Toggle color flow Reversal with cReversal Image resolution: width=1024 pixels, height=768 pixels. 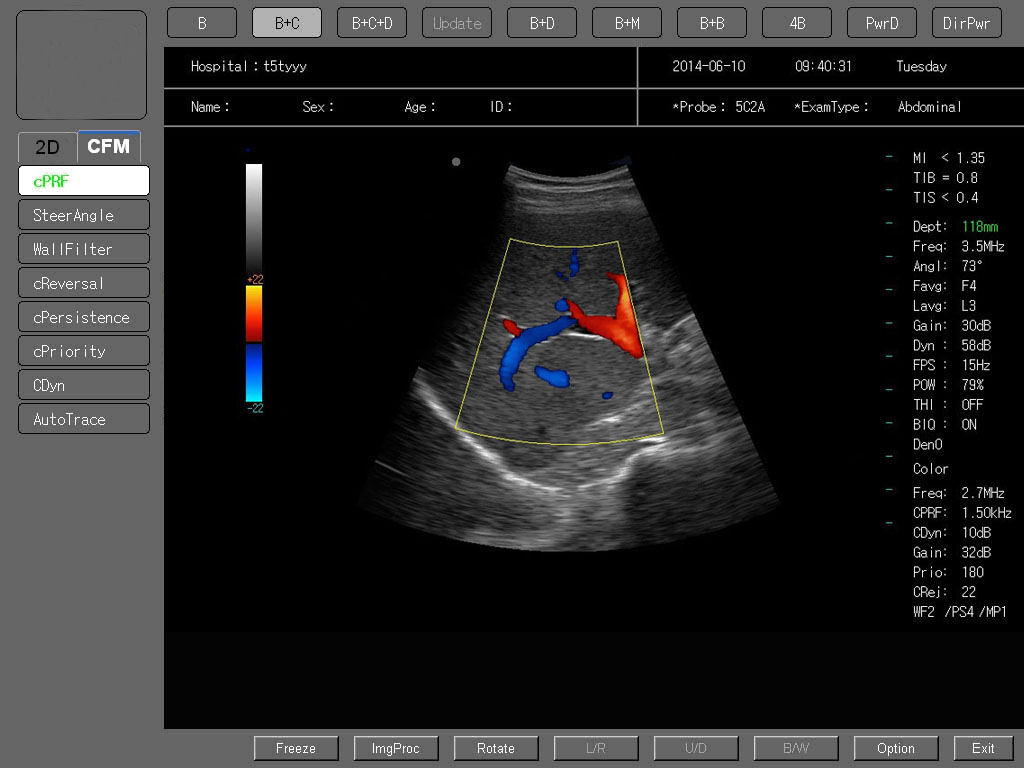click(x=83, y=282)
